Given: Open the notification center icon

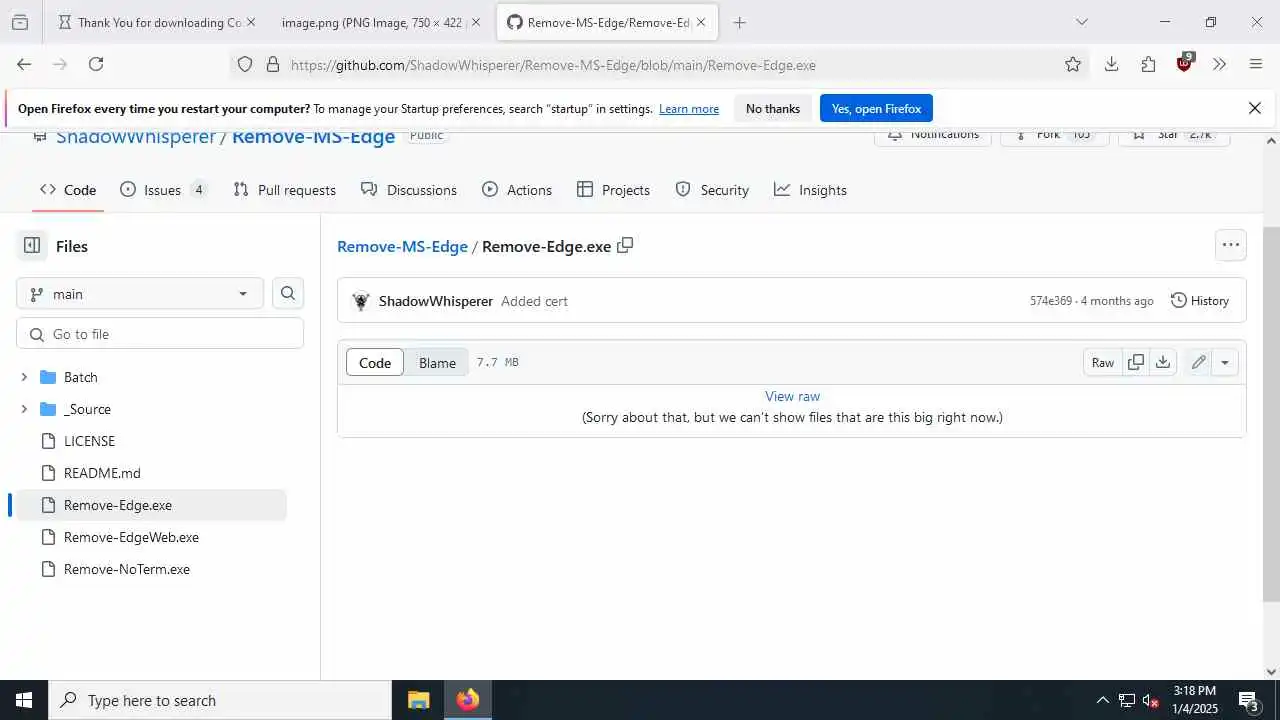Looking at the screenshot, I should tap(1248, 700).
